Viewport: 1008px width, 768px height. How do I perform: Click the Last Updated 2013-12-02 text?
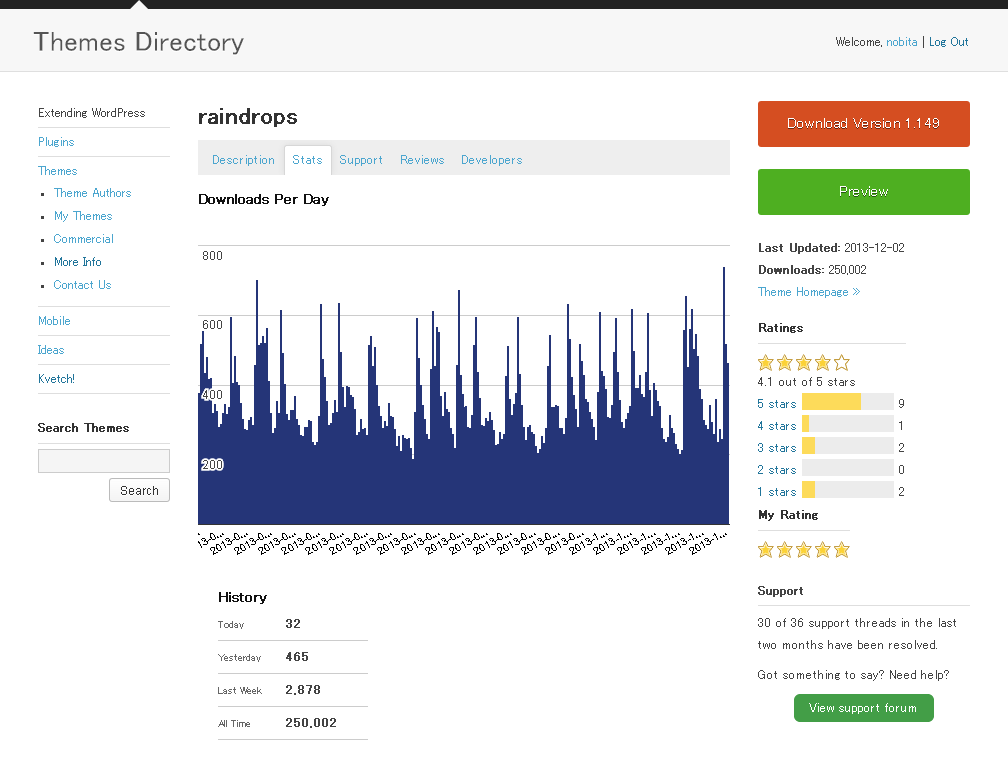pos(831,247)
